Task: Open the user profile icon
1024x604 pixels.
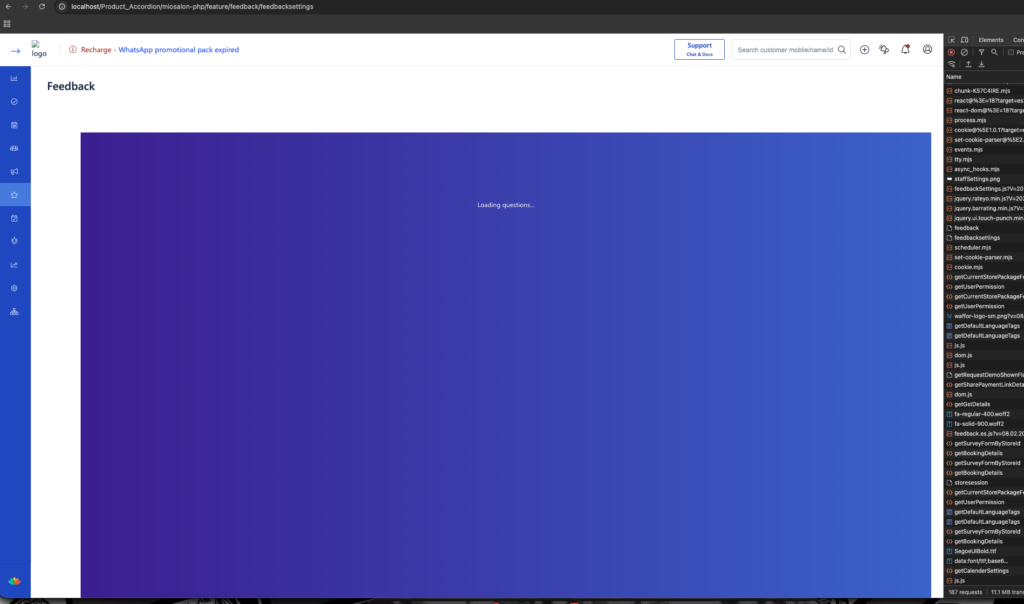Action: pyautogui.click(x=927, y=50)
